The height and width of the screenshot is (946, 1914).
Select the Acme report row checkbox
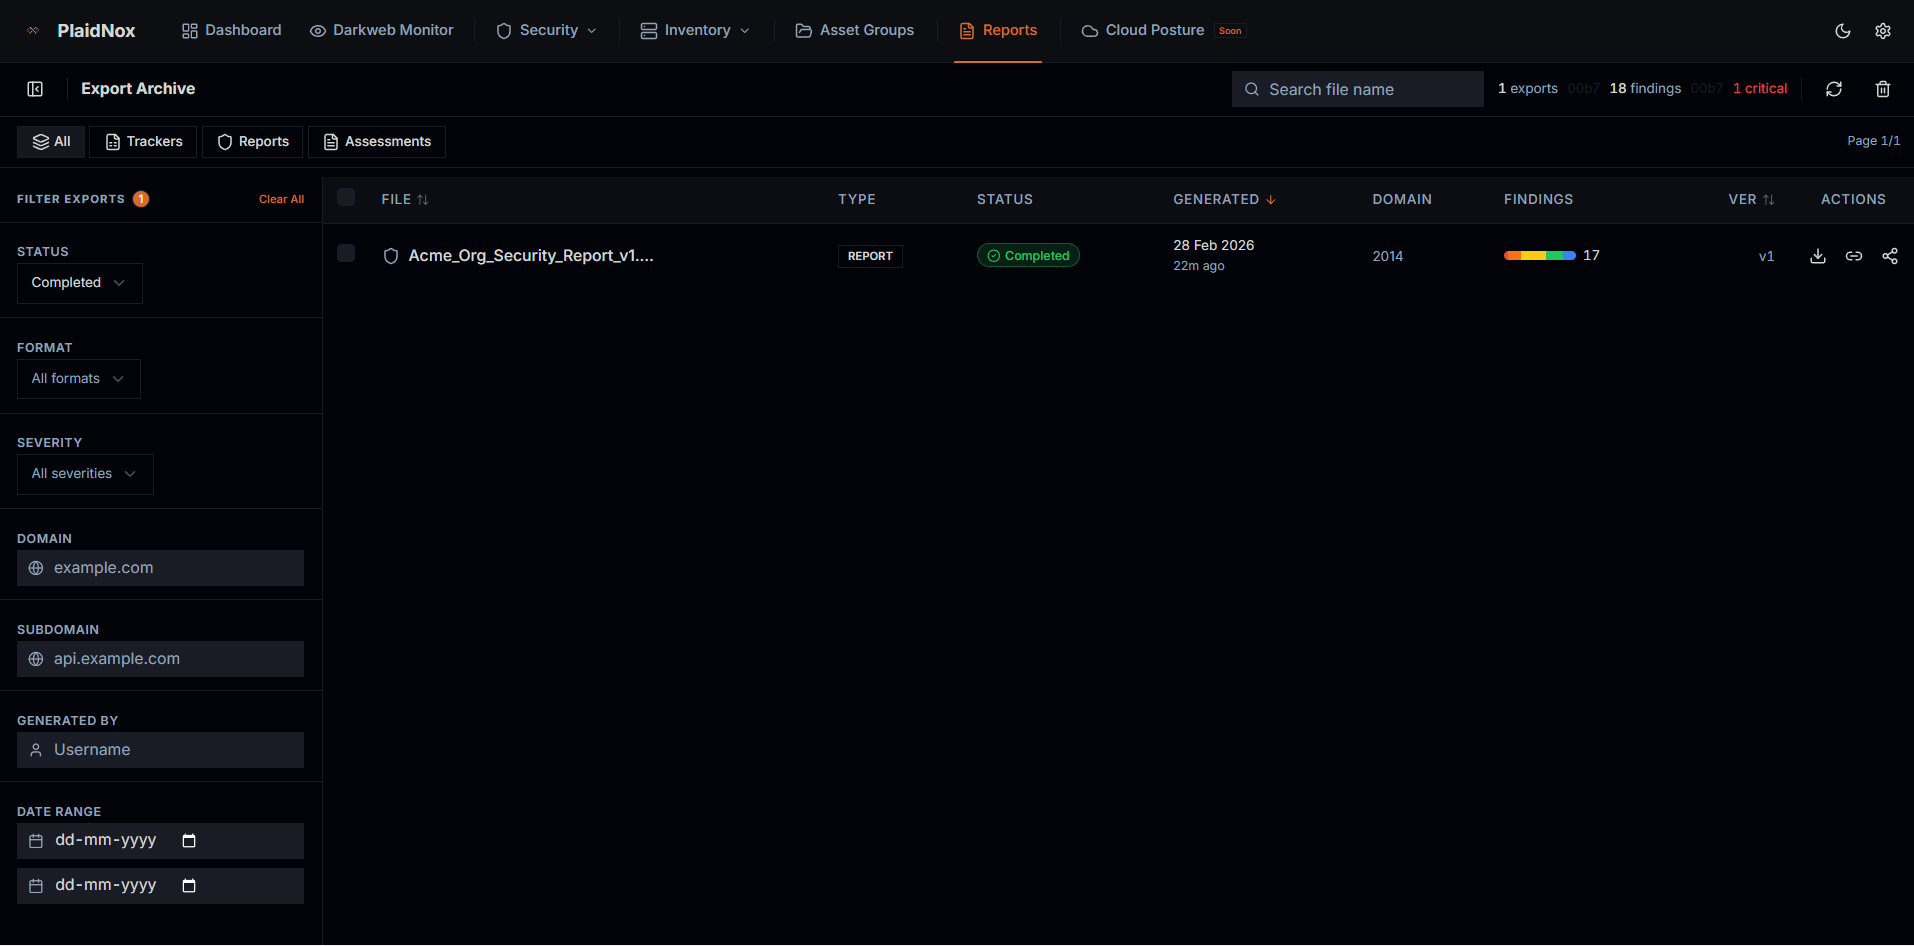point(346,253)
